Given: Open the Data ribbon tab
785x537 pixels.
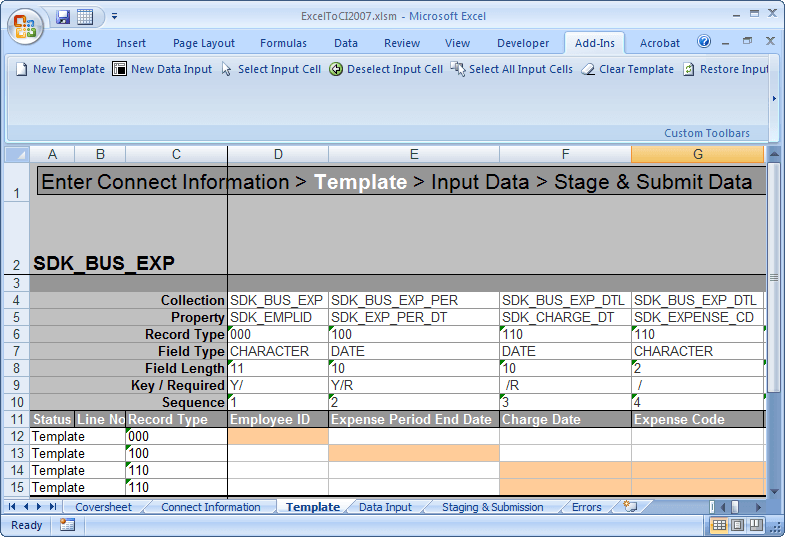Looking at the screenshot, I should click(x=346, y=43).
